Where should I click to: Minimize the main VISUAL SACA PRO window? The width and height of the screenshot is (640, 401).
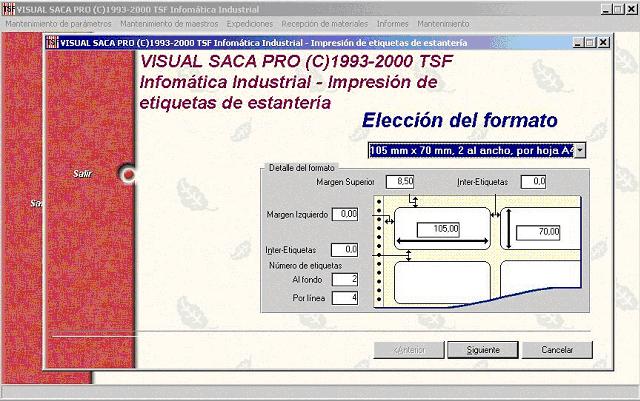coord(607,9)
